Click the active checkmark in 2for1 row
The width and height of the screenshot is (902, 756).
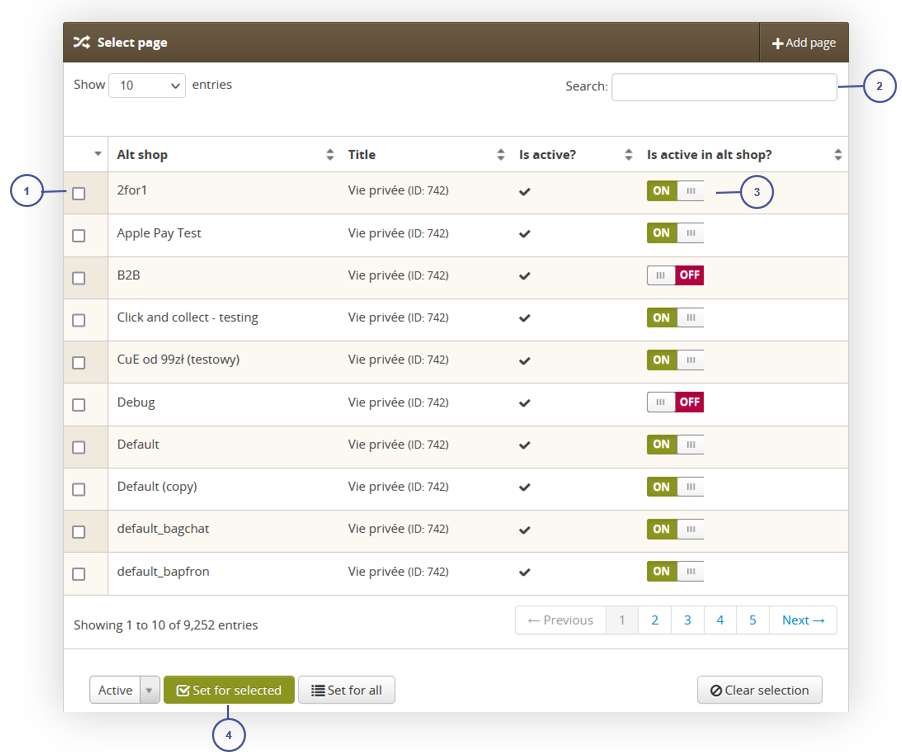(x=525, y=192)
